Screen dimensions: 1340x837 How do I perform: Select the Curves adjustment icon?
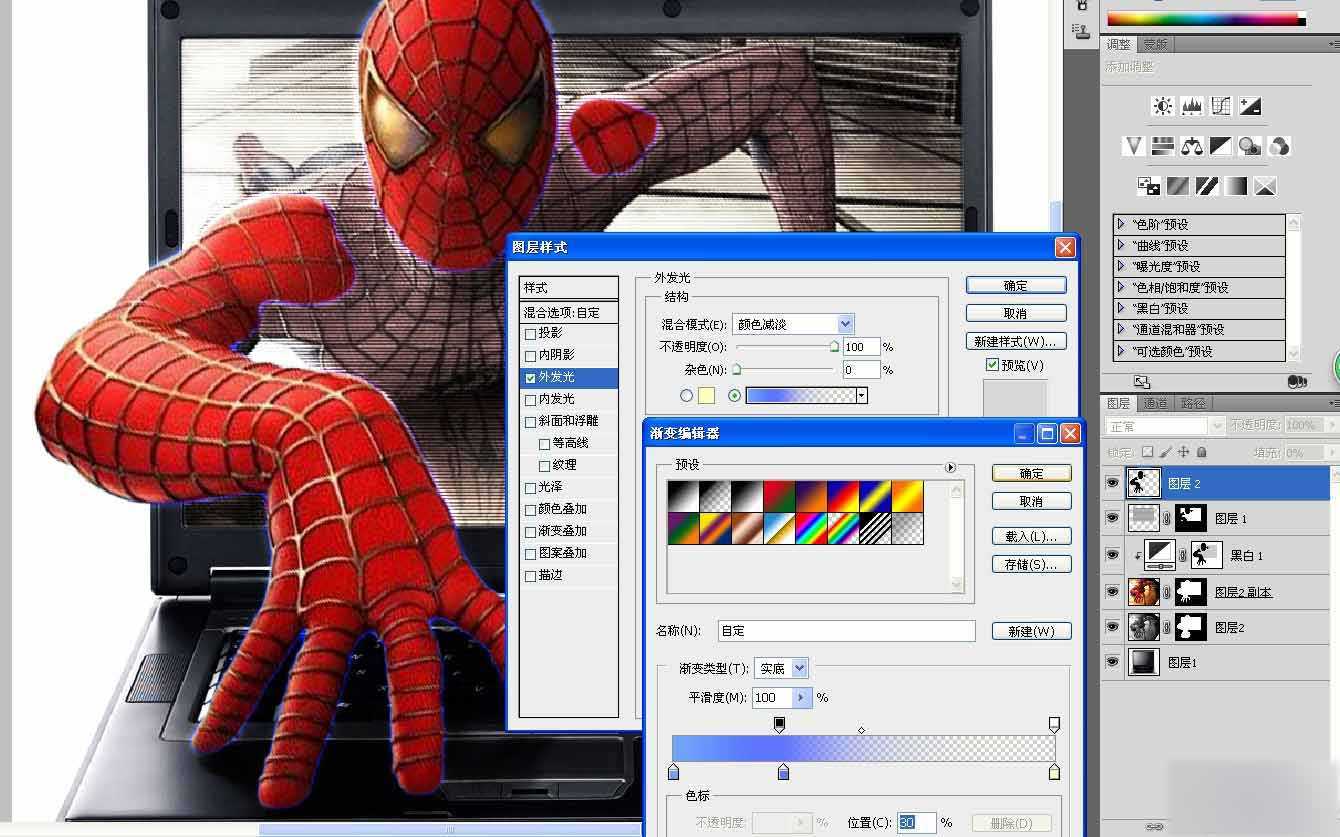pos(1220,105)
